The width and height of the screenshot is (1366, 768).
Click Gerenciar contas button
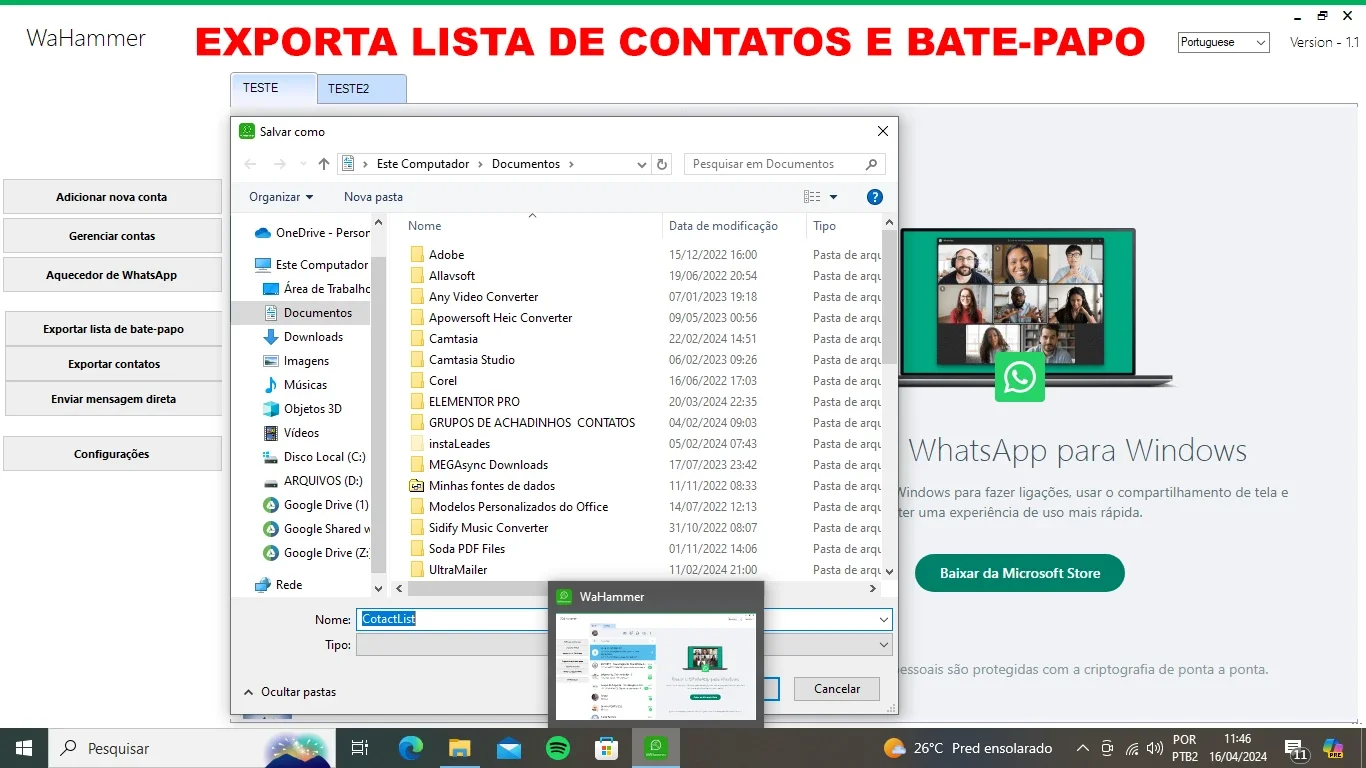click(x=112, y=236)
